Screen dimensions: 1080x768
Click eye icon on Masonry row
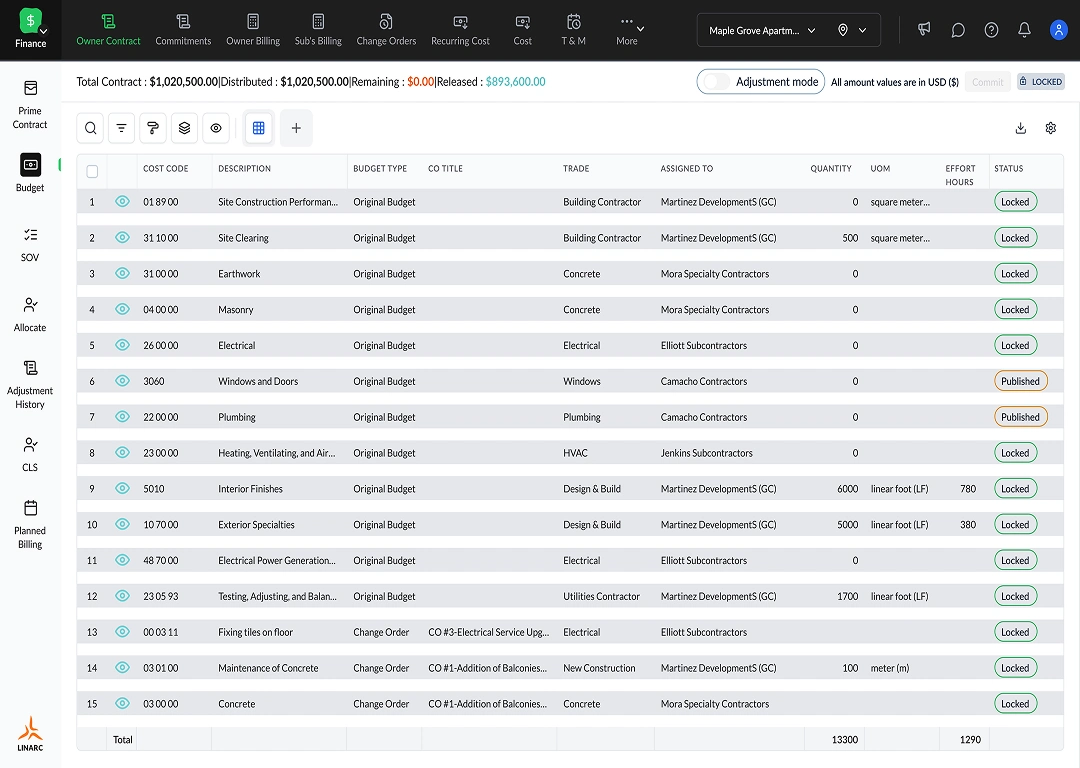click(123, 309)
